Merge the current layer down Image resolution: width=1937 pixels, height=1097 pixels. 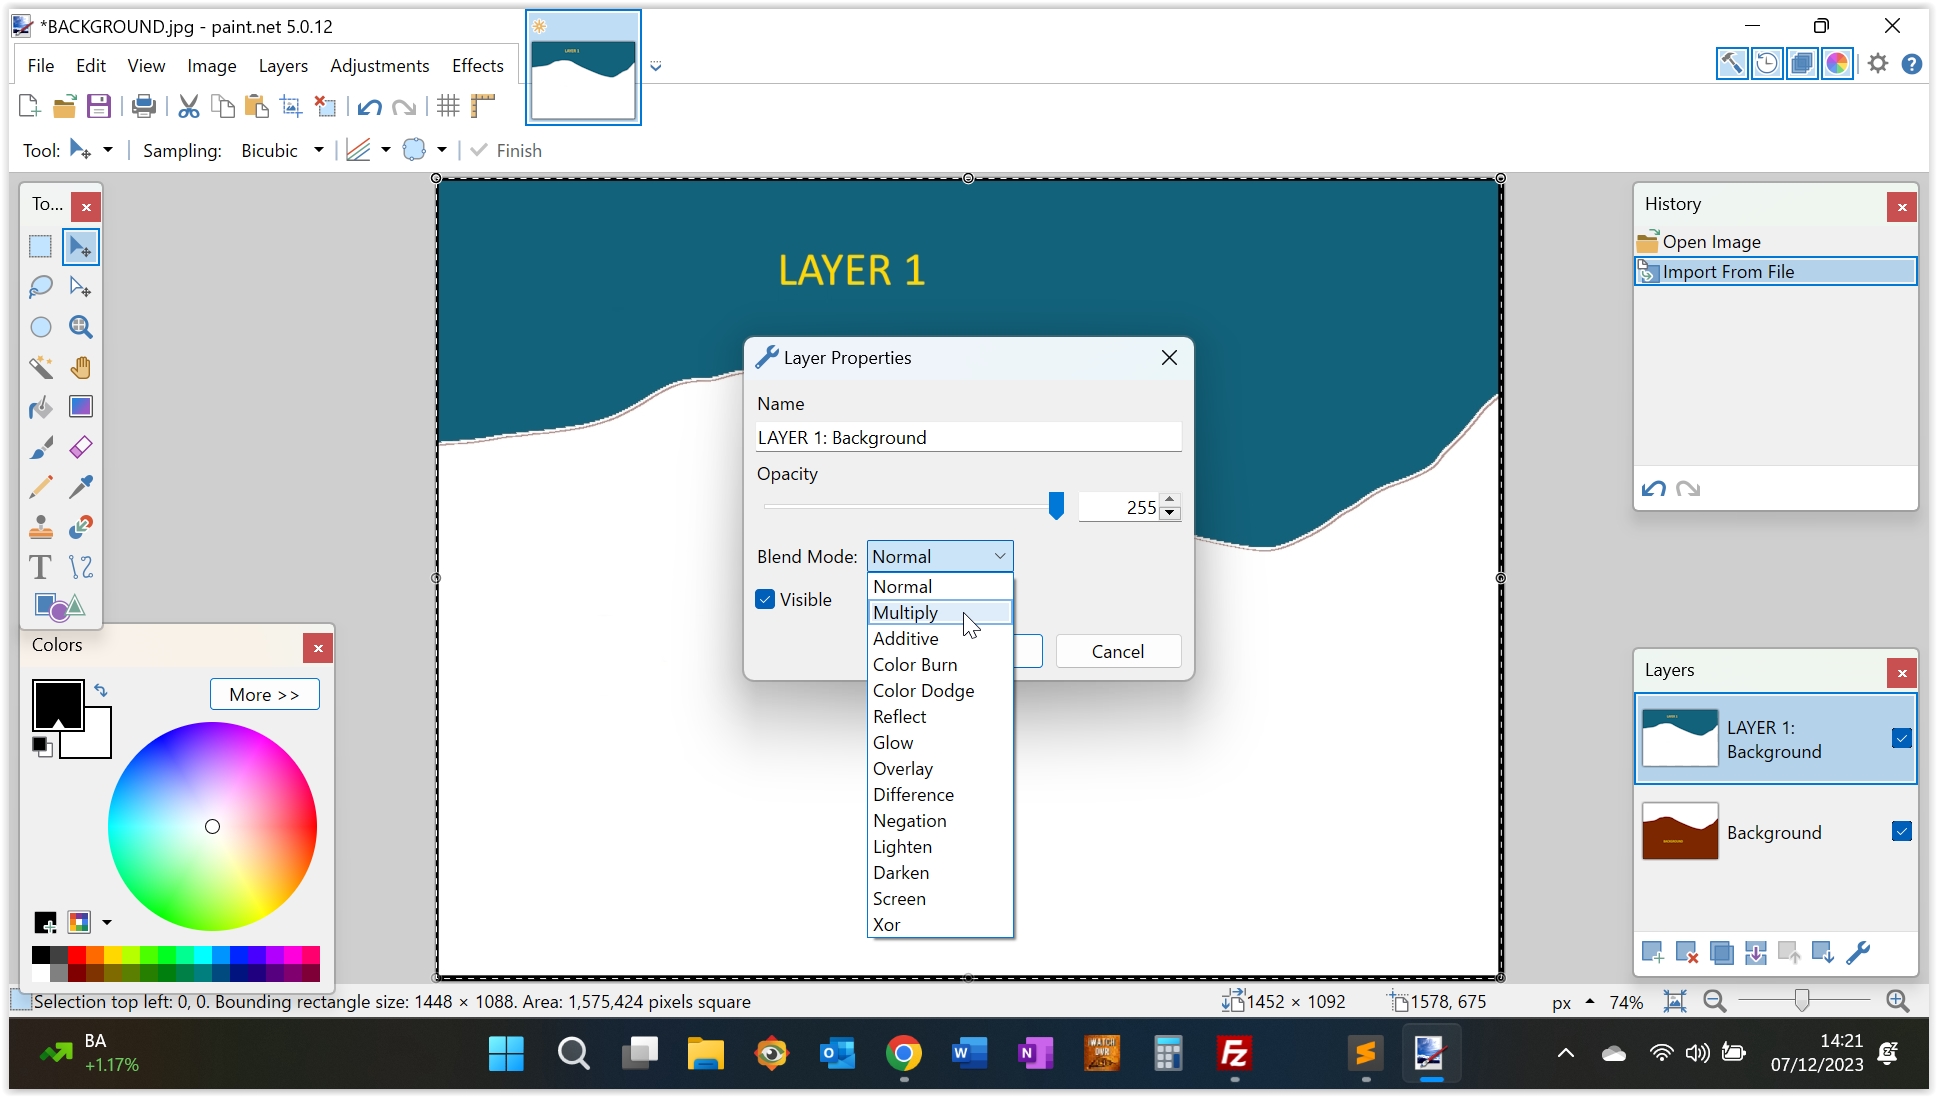coord(1754,953)
